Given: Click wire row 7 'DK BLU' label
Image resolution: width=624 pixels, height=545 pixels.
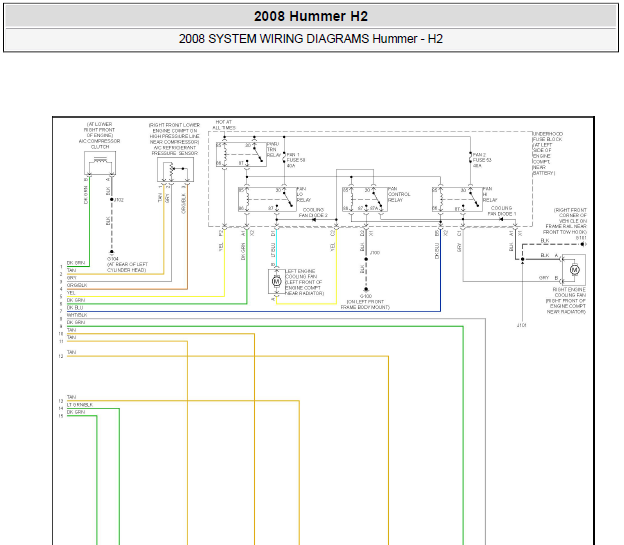Looking at the screenshot, I should tap(75, 308).
